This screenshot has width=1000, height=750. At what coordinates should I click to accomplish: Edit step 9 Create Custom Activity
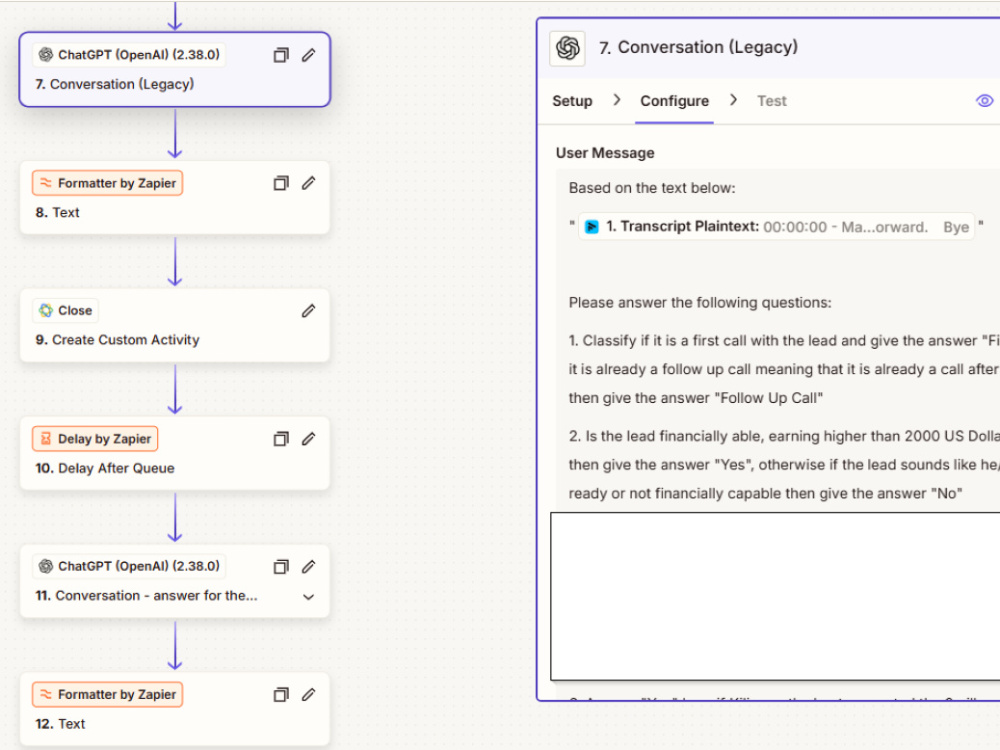(309, 311)
